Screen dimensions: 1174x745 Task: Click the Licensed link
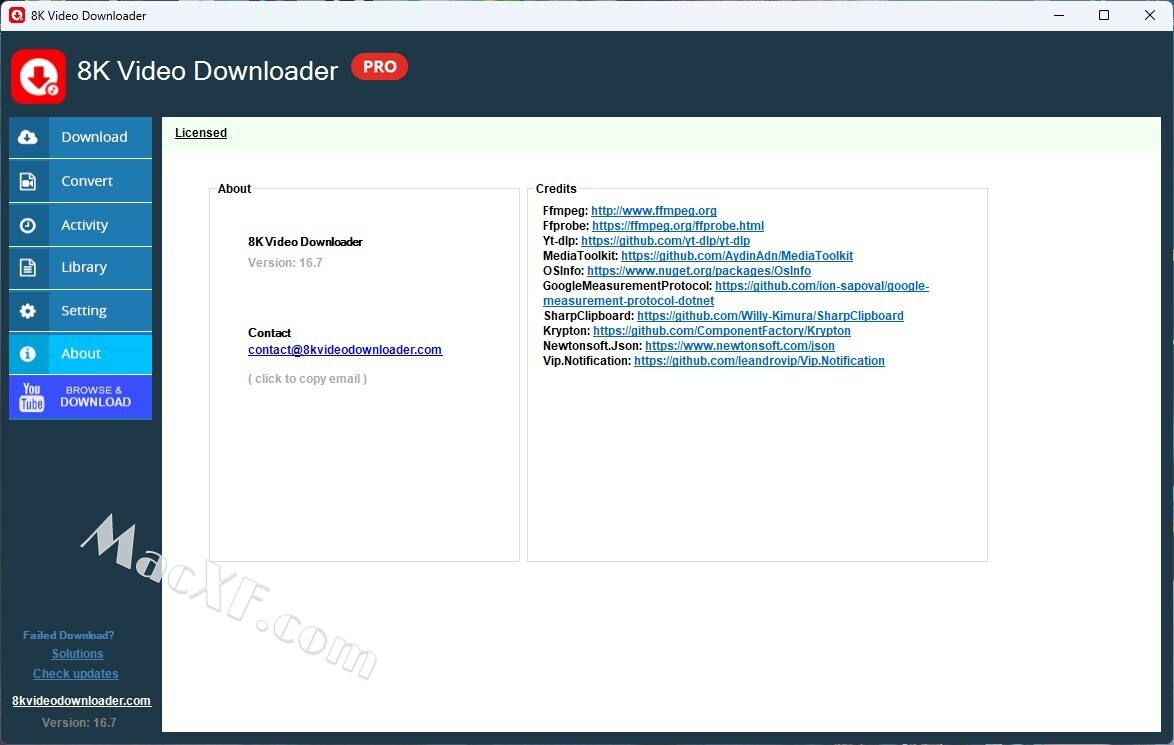pyautogui.click(x=201, y=133)
